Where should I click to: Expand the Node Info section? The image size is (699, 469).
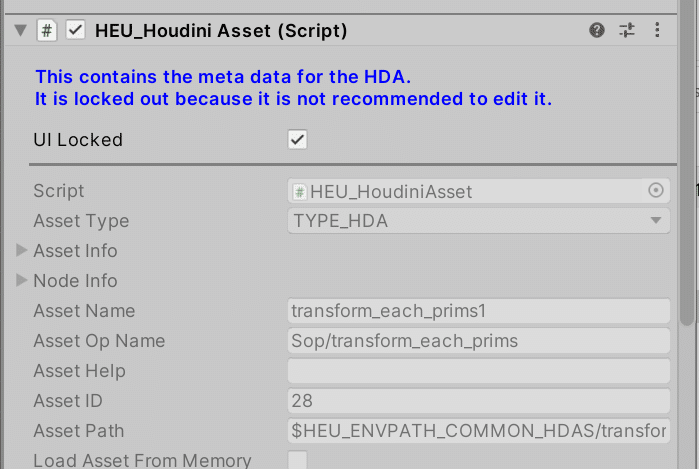[x=21, y=280]
